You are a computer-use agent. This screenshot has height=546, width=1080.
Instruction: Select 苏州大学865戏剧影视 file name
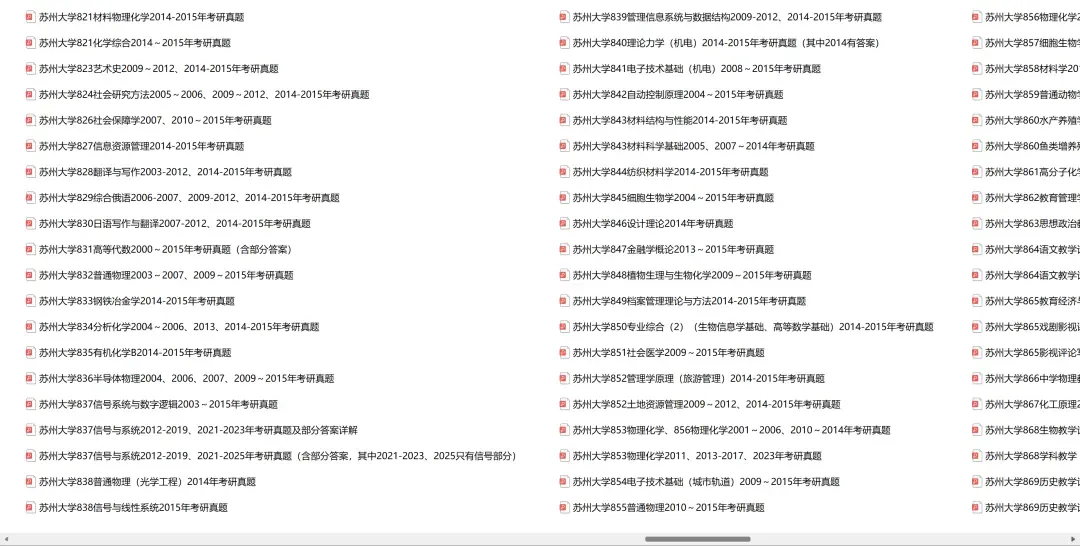(1032, 326)
